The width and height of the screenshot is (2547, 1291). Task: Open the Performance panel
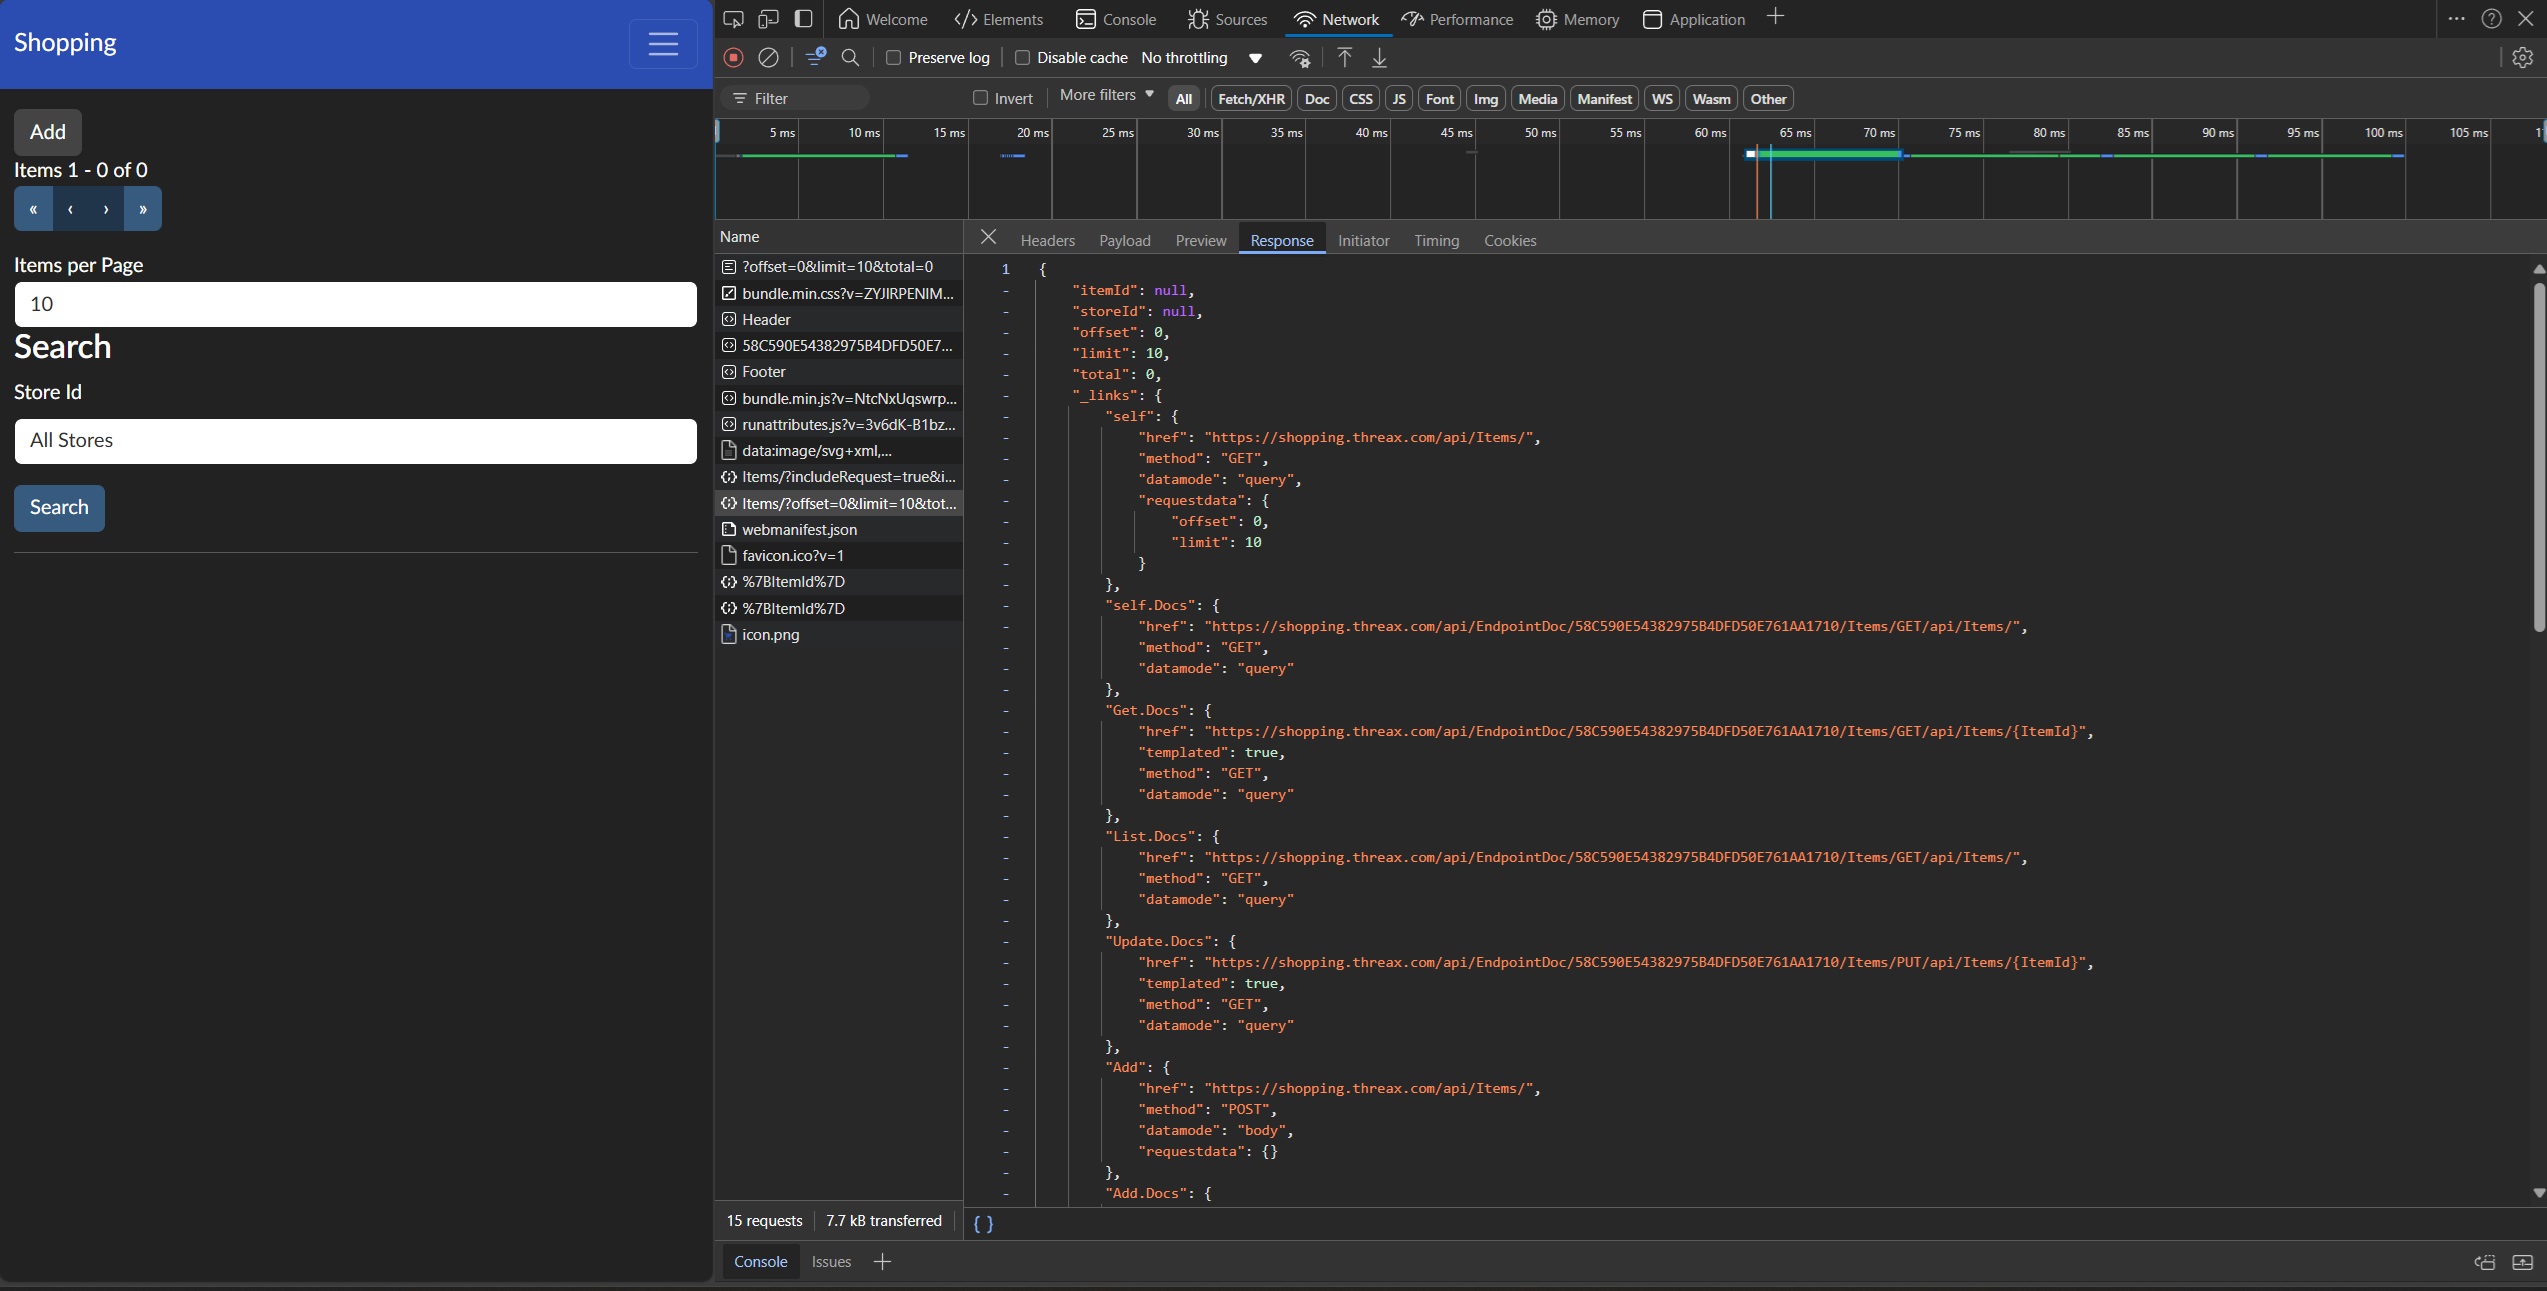click(x=1457, y=19)
